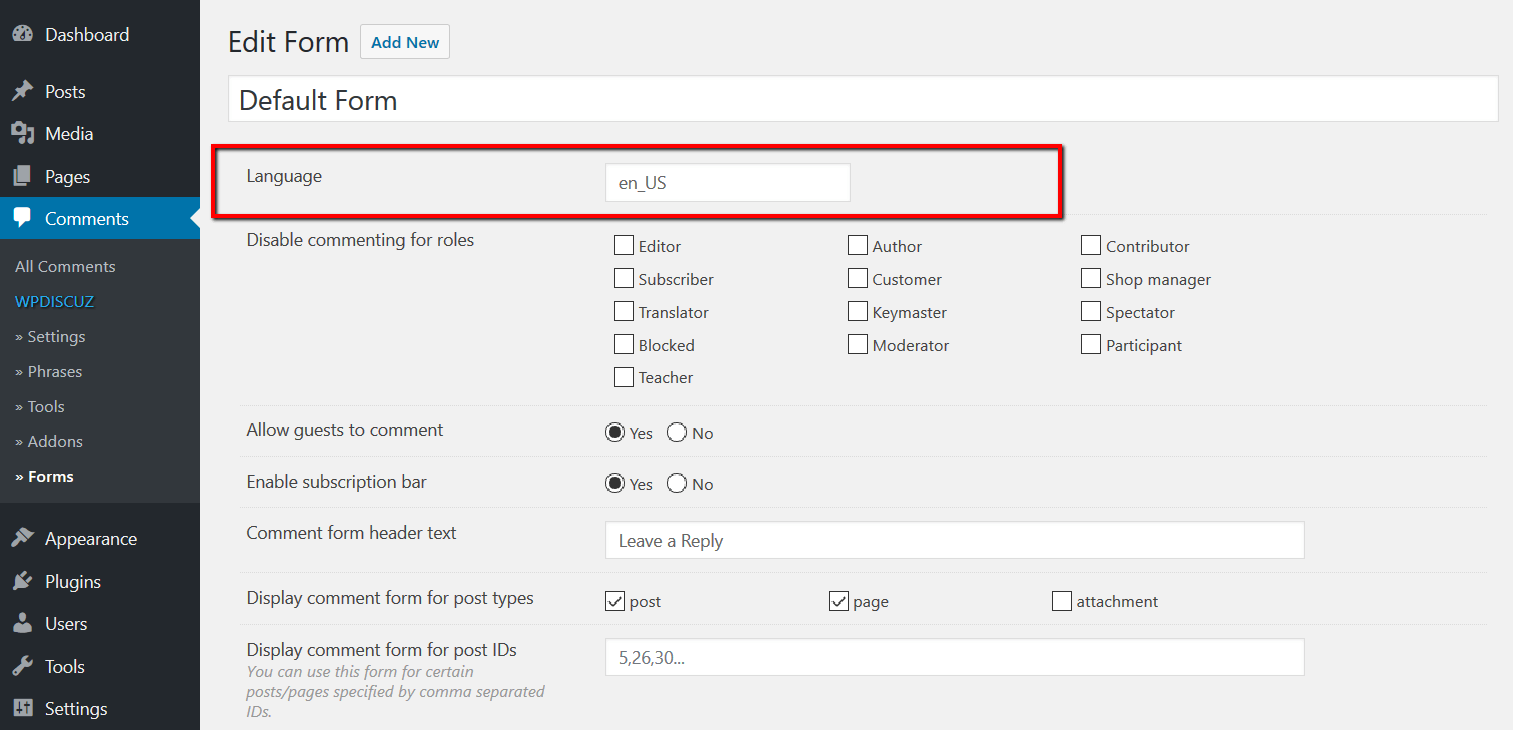Click the Pages icon in sidebar
This screenshot has height=730, width=1513.
pos(22,176)
